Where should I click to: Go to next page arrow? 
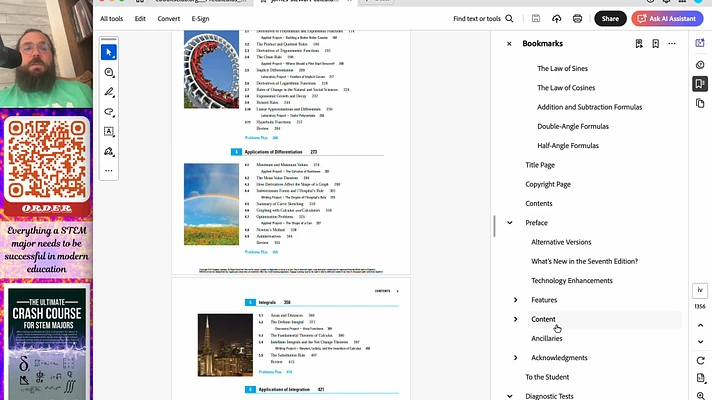700,341
